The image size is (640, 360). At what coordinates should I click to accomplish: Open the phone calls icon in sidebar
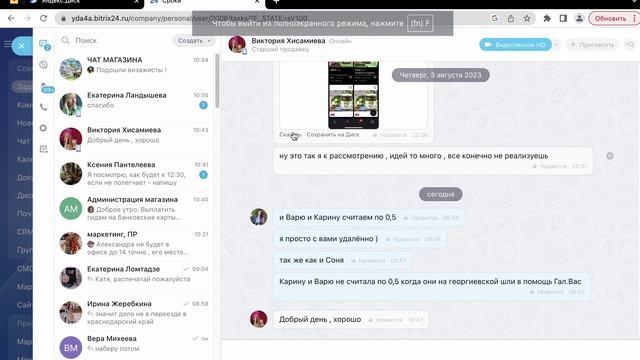(43, 107)
